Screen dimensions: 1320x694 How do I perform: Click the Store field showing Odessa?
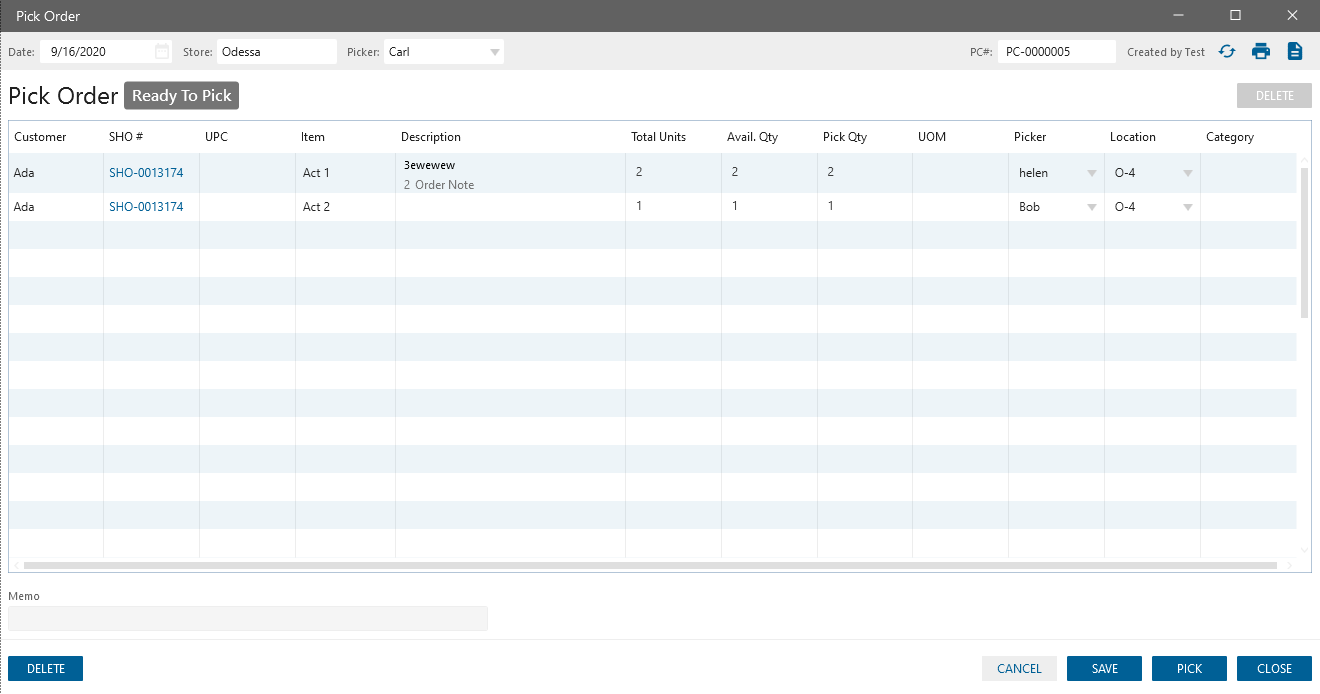pyautogui.click(x=277, y=52)
